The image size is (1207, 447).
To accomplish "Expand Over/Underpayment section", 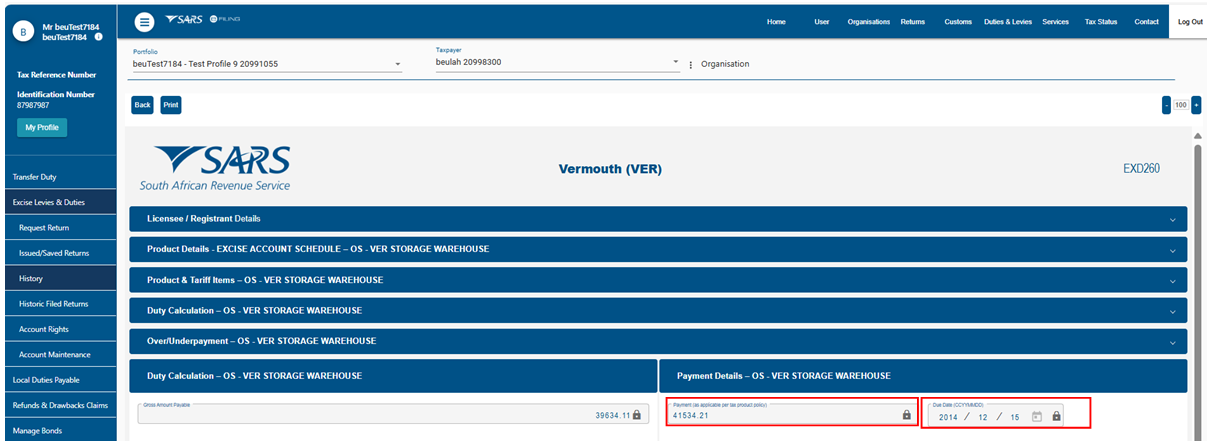I will [x=658, y=341].
